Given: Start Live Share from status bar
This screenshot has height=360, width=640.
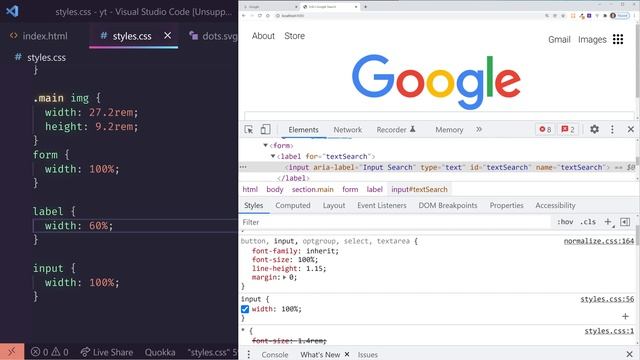Looking at the screenshot, I should 107,352.
